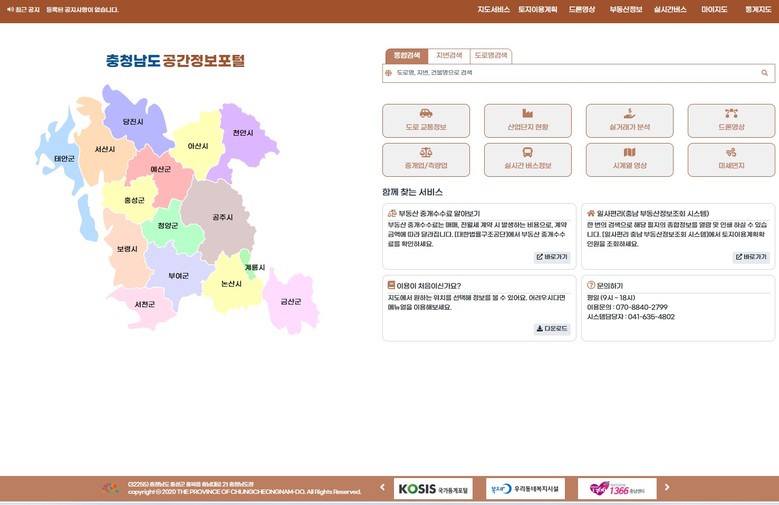Switch to the 지번검색 tab
The width and height of the screenshot is (779, 505).
(449, 56)
